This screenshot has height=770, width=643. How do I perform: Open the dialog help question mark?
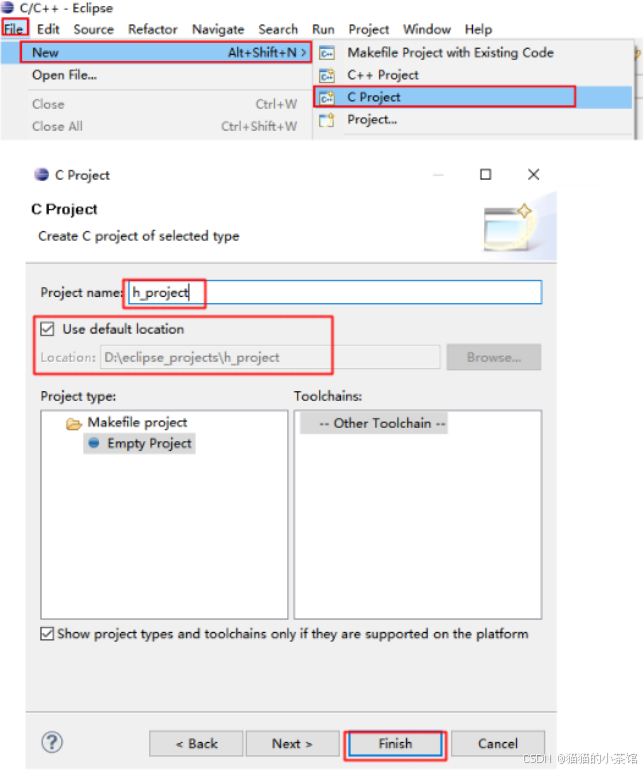[x=52, y=742]
